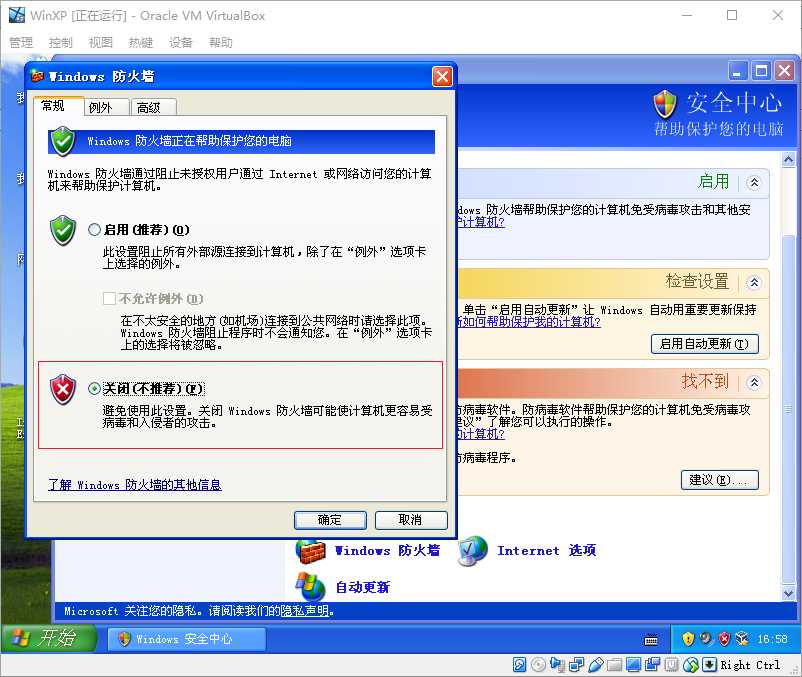This screenshot has width=802, height=677.
Task: Click the hard disk activity icon in VirtualBox status bar
Action: click(x=519, y=665)
